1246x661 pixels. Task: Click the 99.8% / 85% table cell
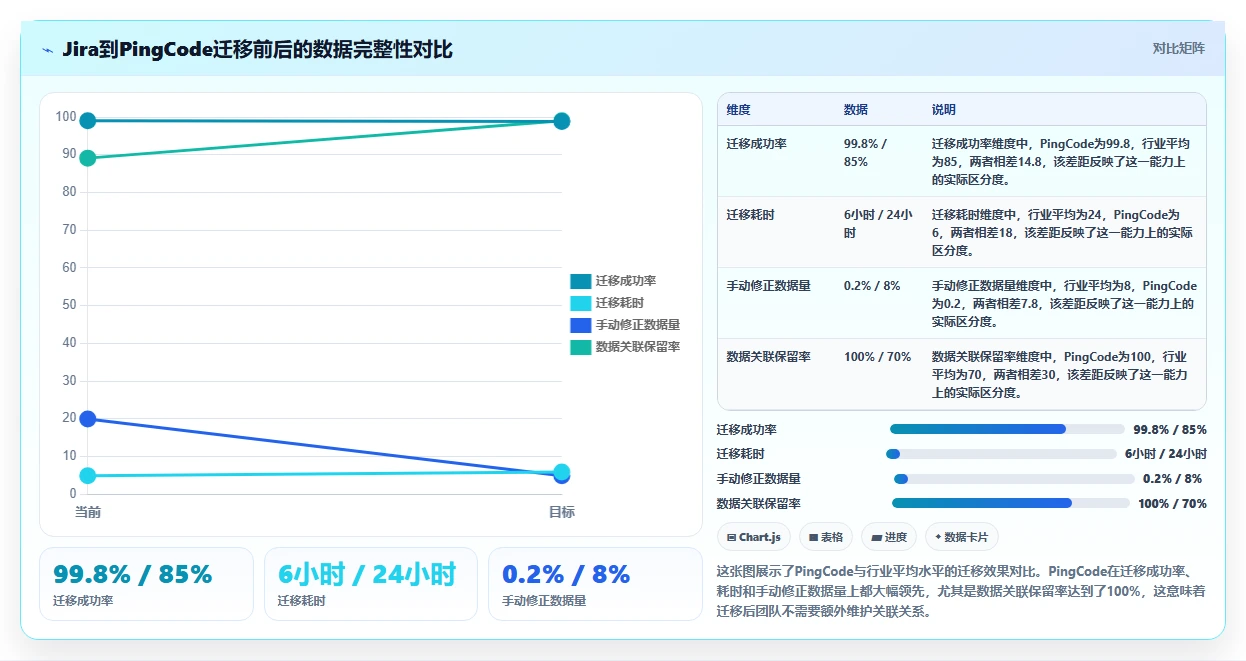coord(866,153)
